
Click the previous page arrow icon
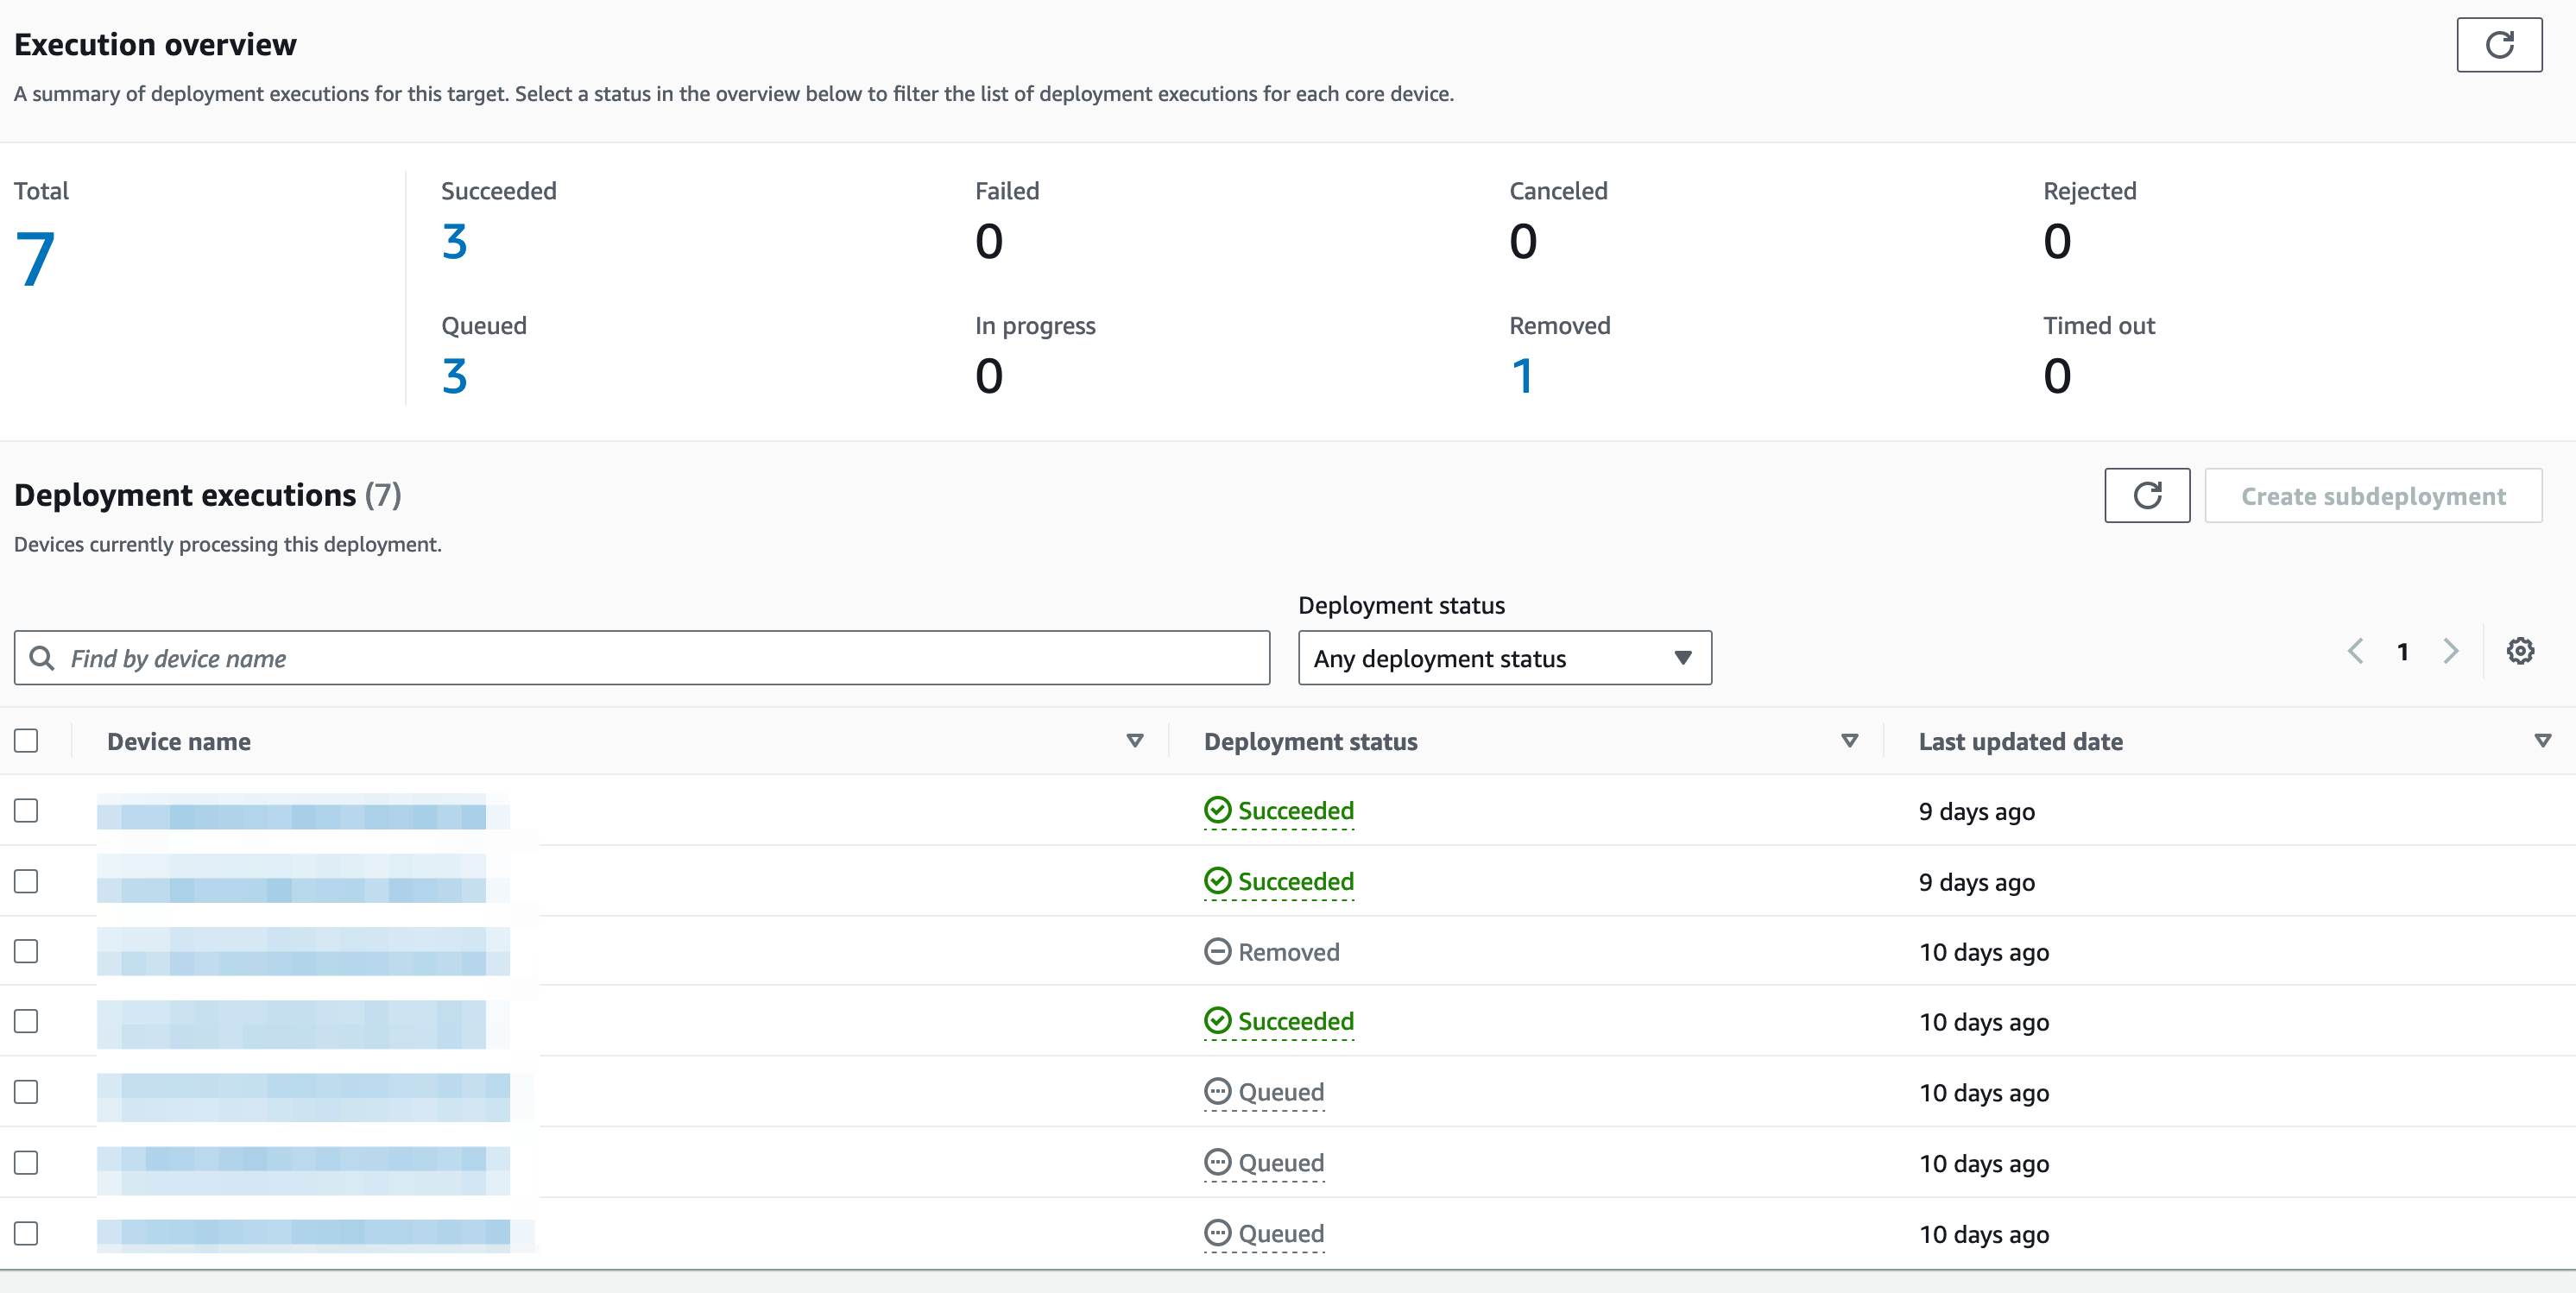(x=2358, y=650)
